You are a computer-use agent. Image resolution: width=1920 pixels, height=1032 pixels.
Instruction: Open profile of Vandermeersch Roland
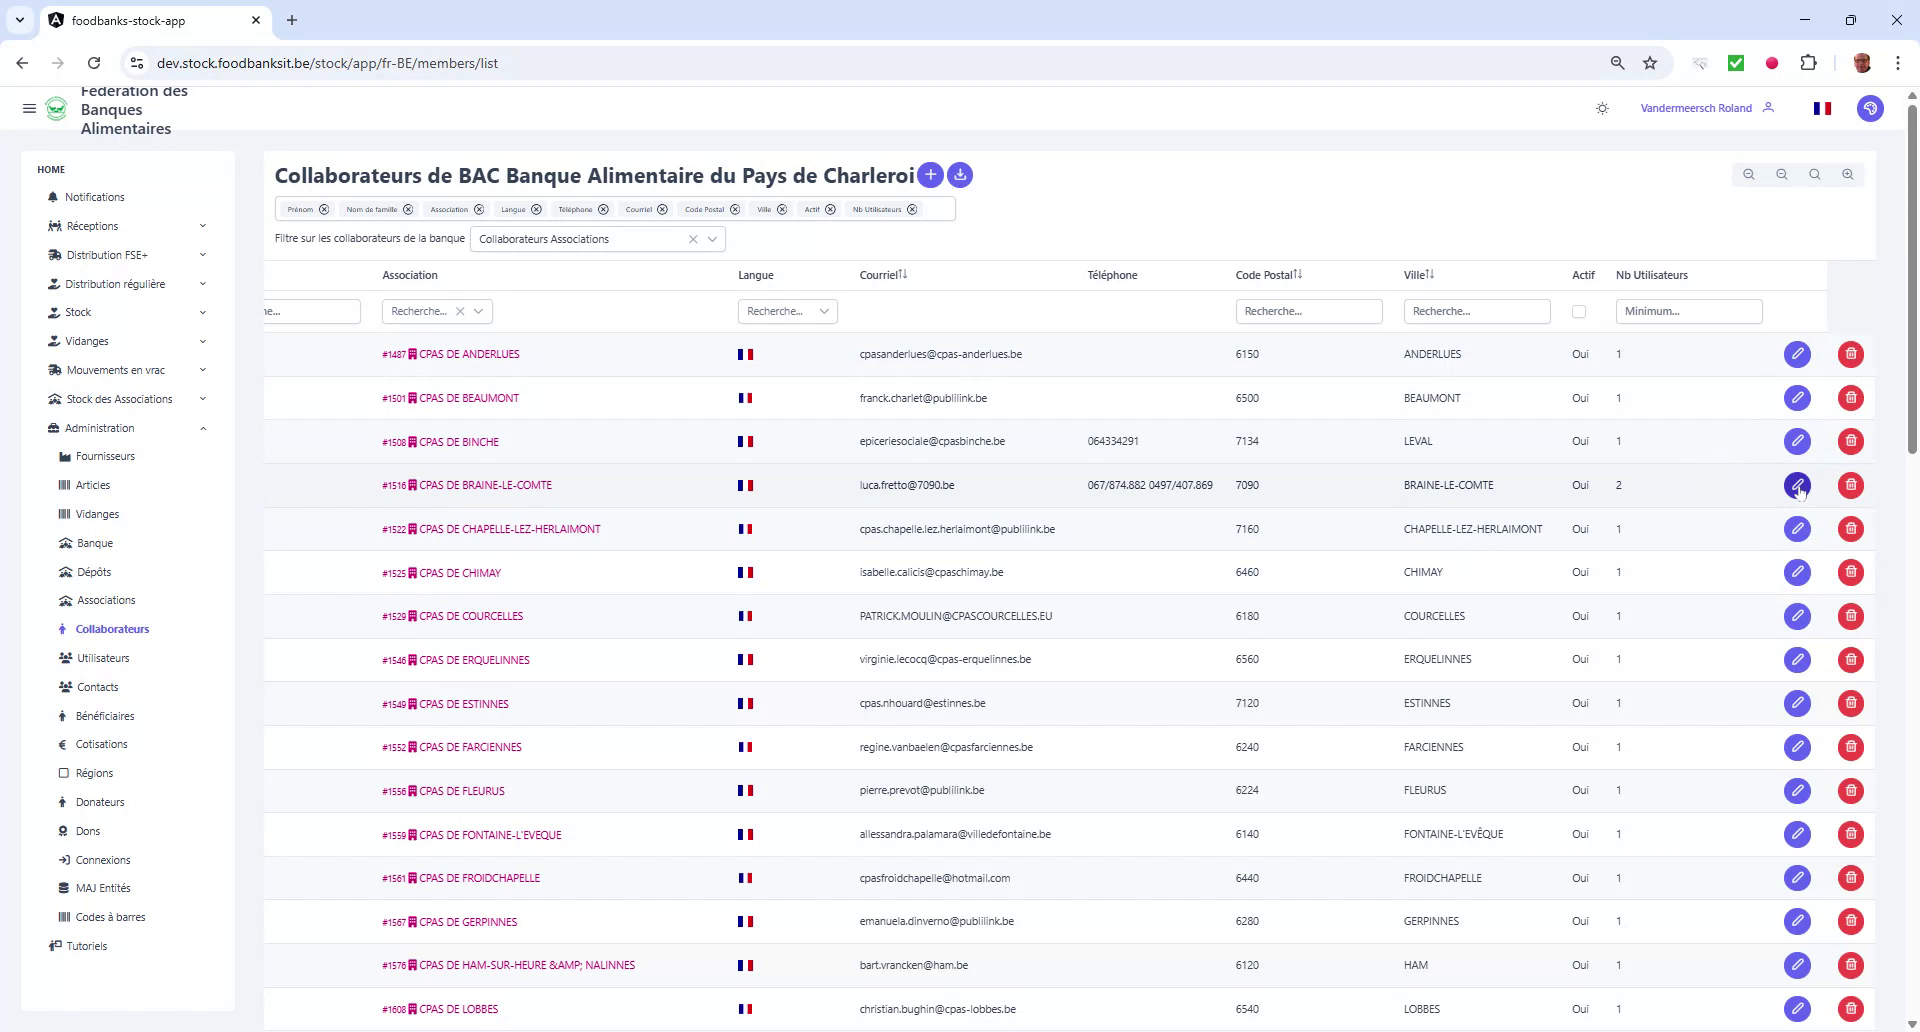point(1695,108)
